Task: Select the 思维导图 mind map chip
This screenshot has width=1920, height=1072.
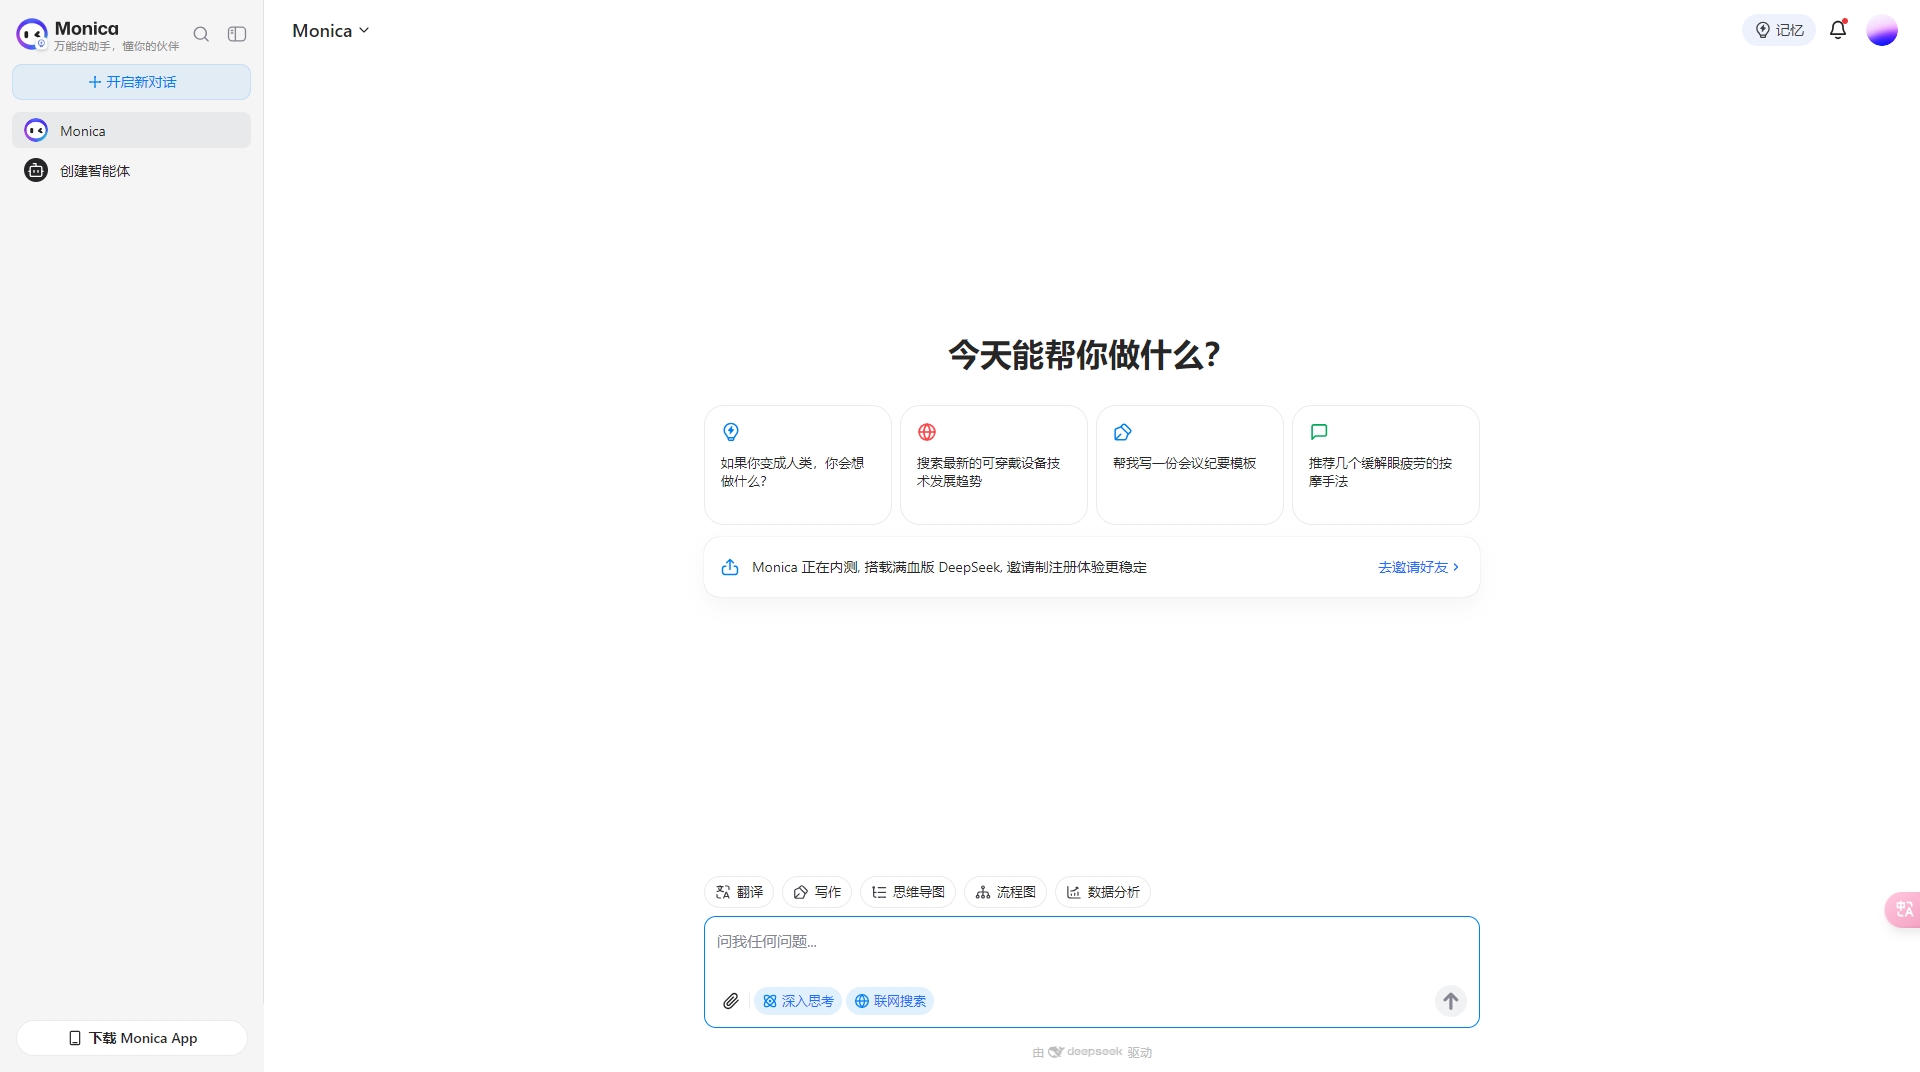Action: [x=908, y=892]
